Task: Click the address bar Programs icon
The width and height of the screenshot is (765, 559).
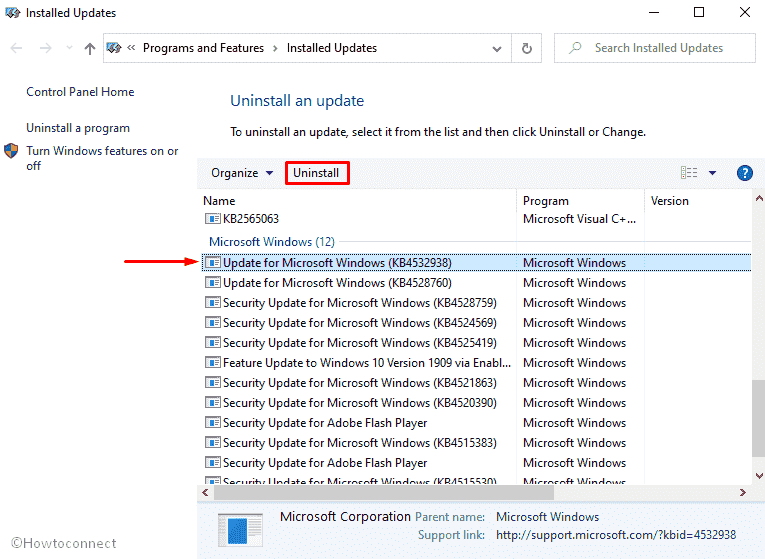Action: click(114, 48)
